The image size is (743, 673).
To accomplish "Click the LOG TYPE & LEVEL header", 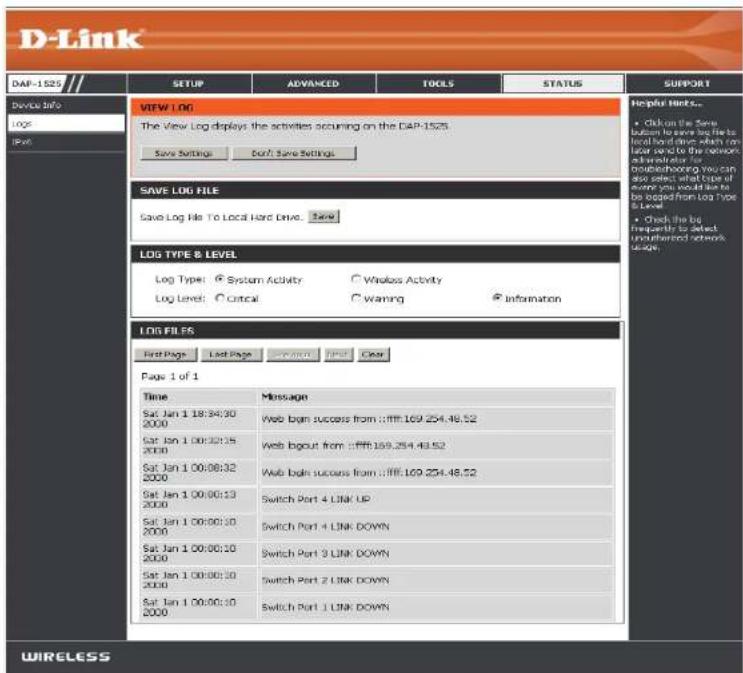I will tap(375, 255).
